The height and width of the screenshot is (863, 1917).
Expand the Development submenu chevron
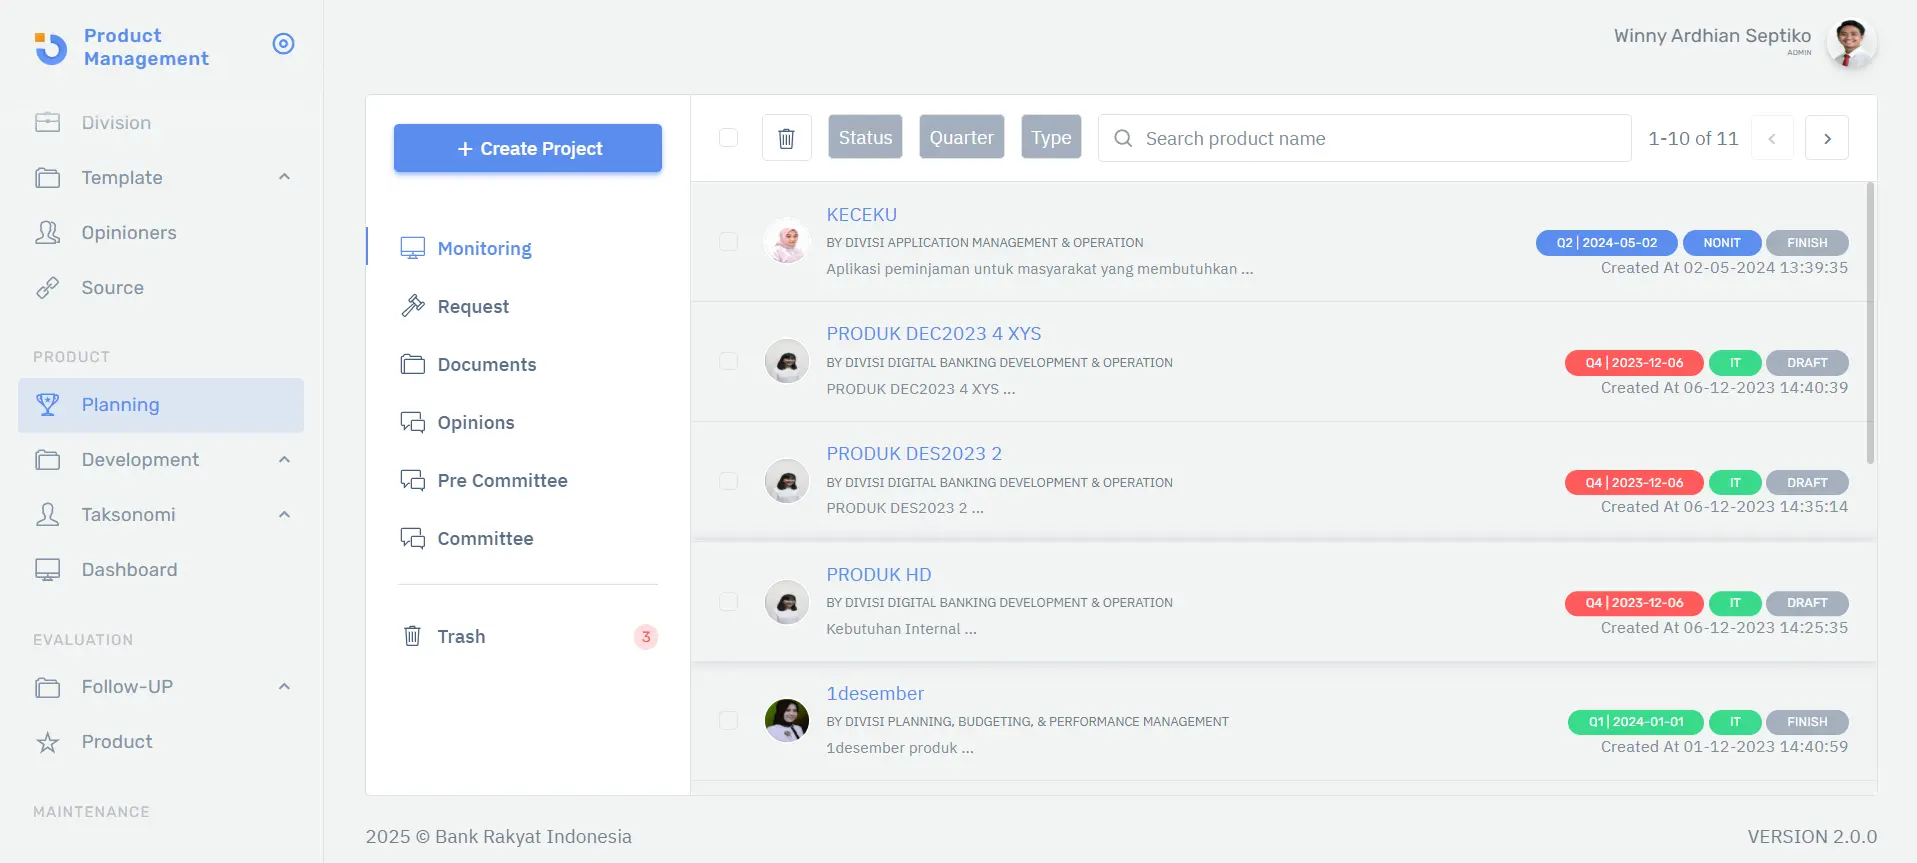pos(284,460)
